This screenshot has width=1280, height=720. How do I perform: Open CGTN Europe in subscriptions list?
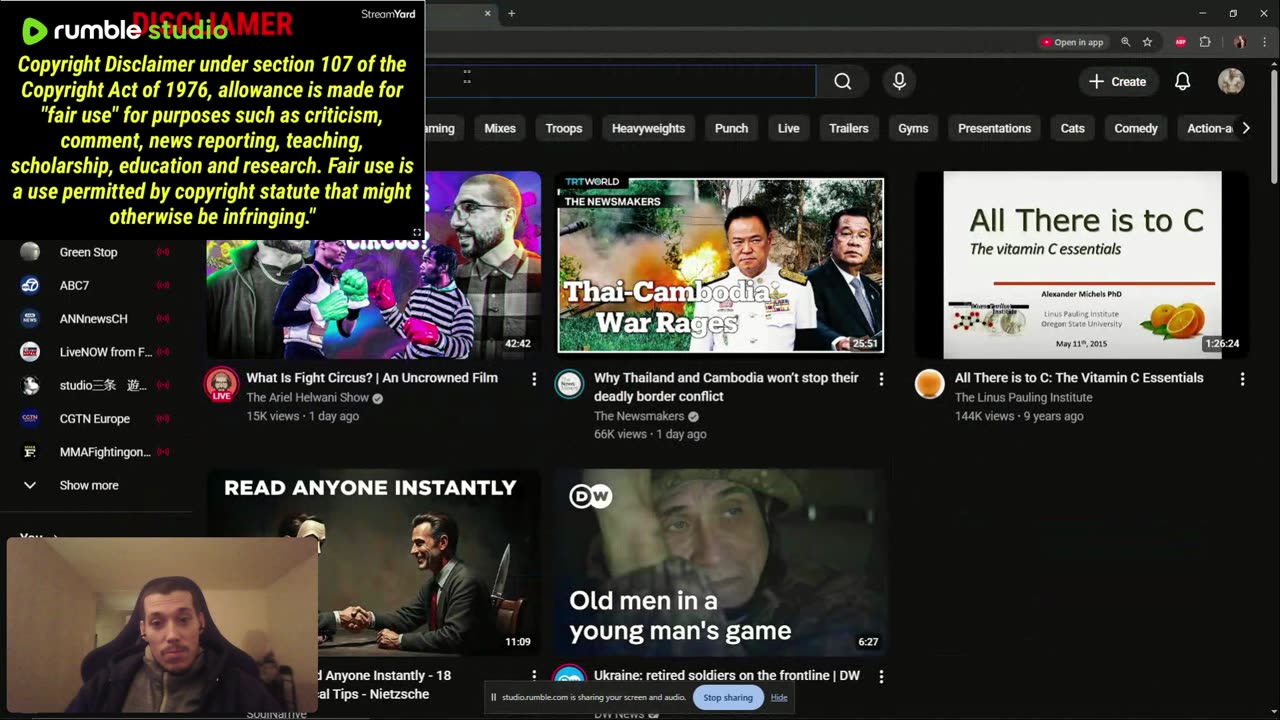(x=95, y=418)
